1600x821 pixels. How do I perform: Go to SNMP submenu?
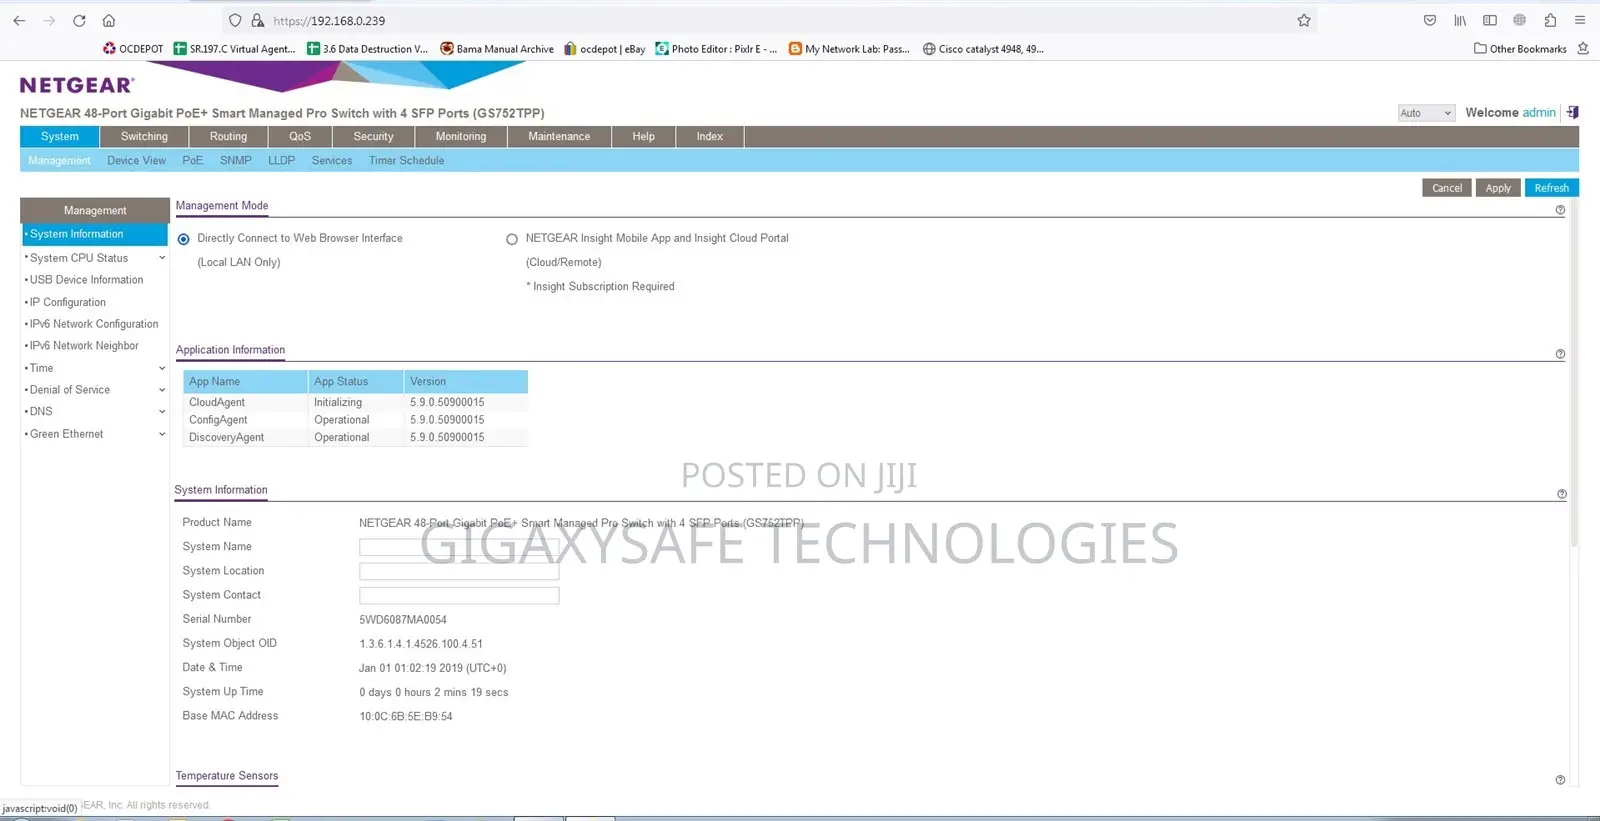[x=236, y=160]
